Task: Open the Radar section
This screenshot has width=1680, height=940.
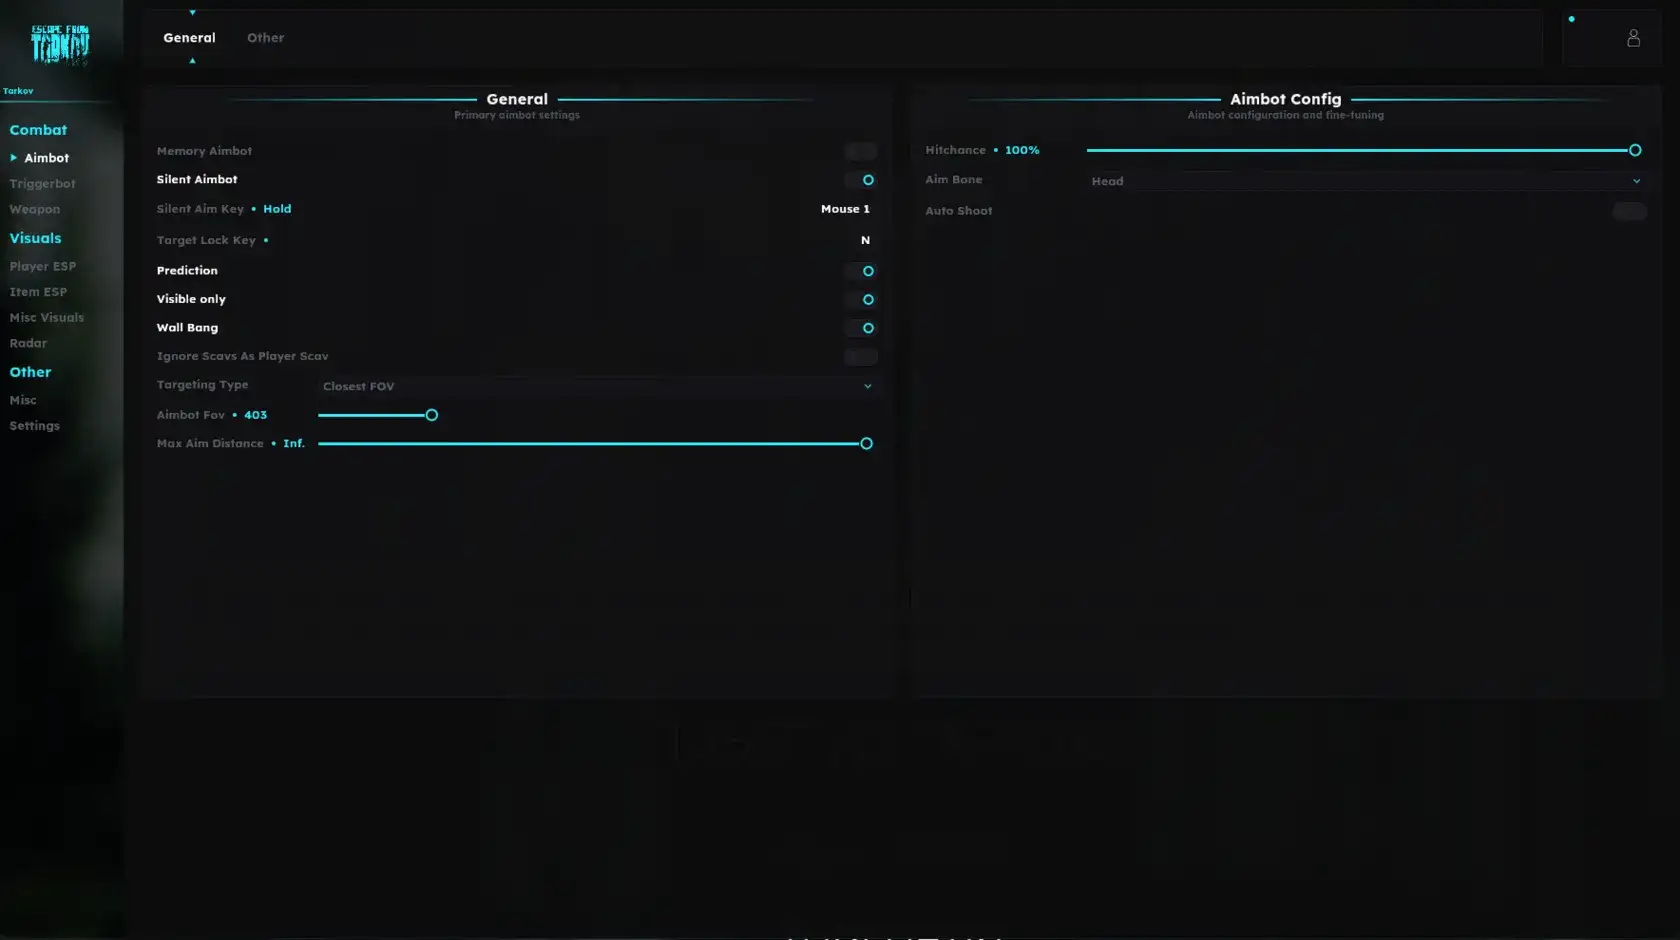Action: click(28, 343)
